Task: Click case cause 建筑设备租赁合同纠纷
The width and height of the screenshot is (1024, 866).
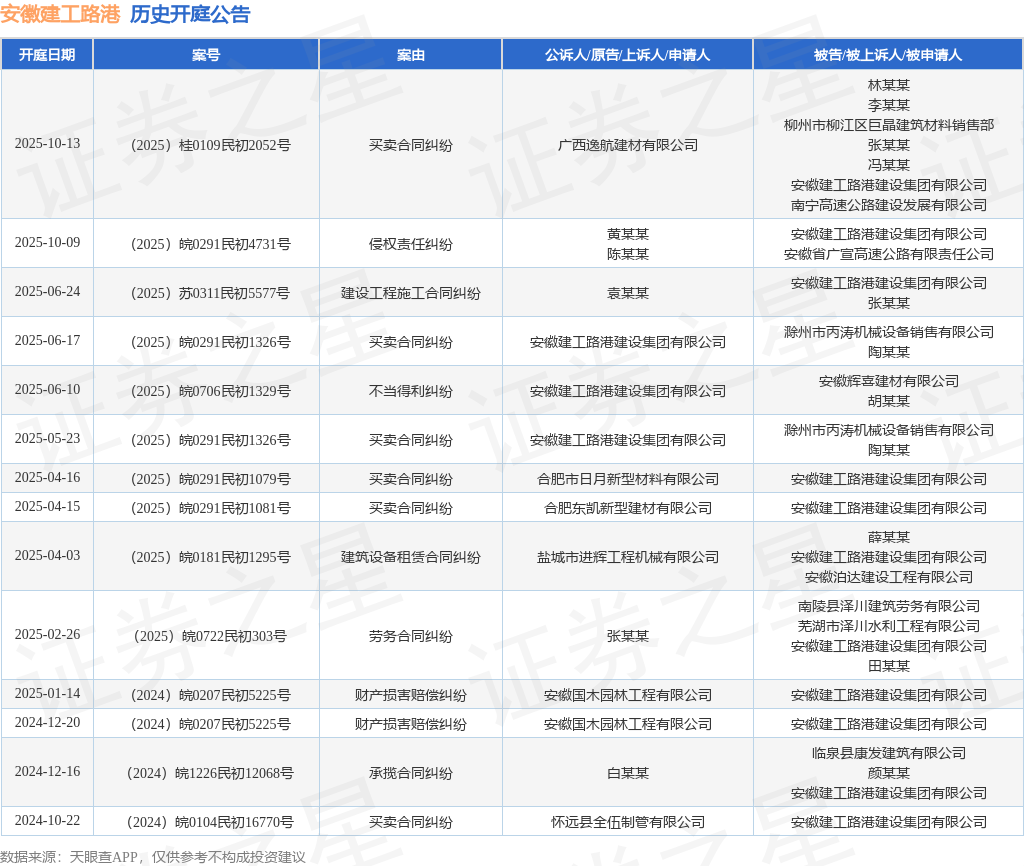Action: click(411, 557)
